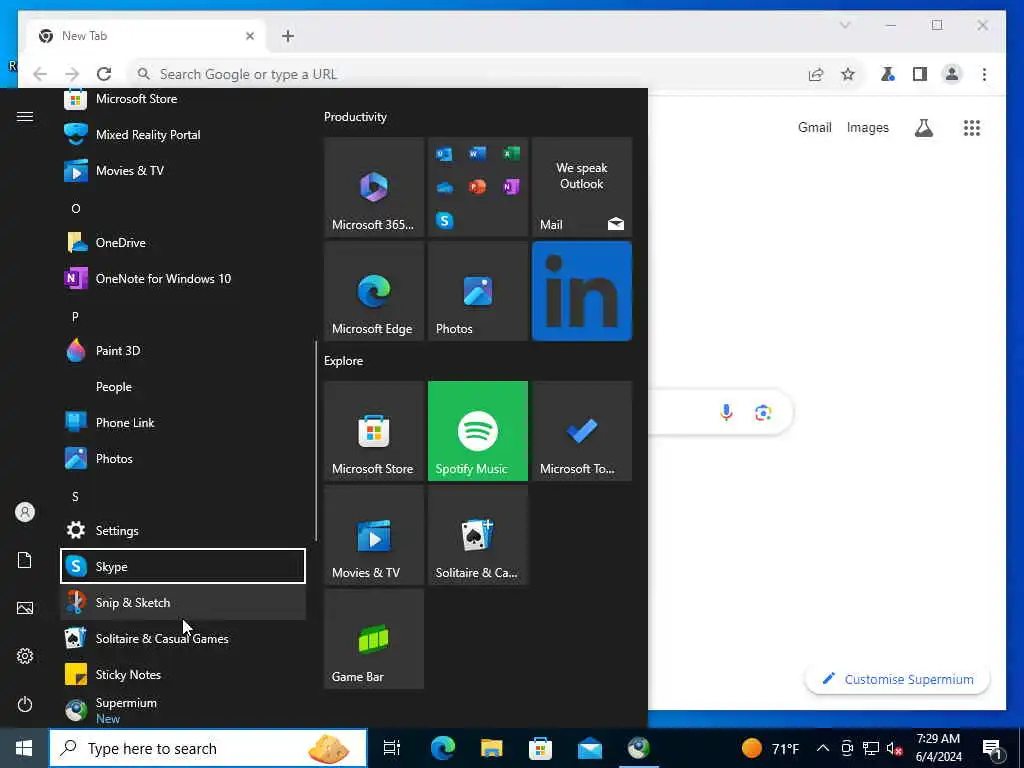Open File Explorer from the taskbar
1024x768 pixels.
(x=491, y=748)
